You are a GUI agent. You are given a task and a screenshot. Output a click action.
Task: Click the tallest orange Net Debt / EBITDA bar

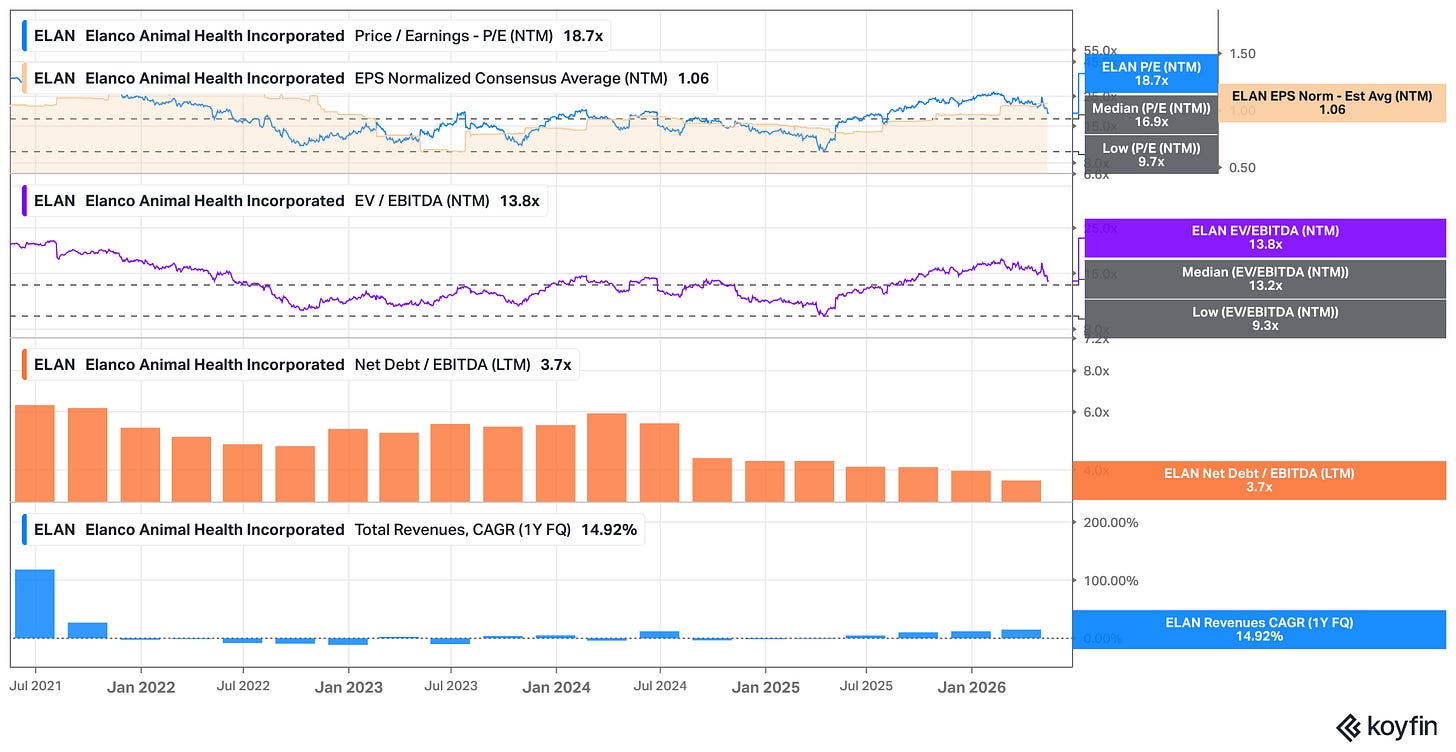(x=35, y=453)
